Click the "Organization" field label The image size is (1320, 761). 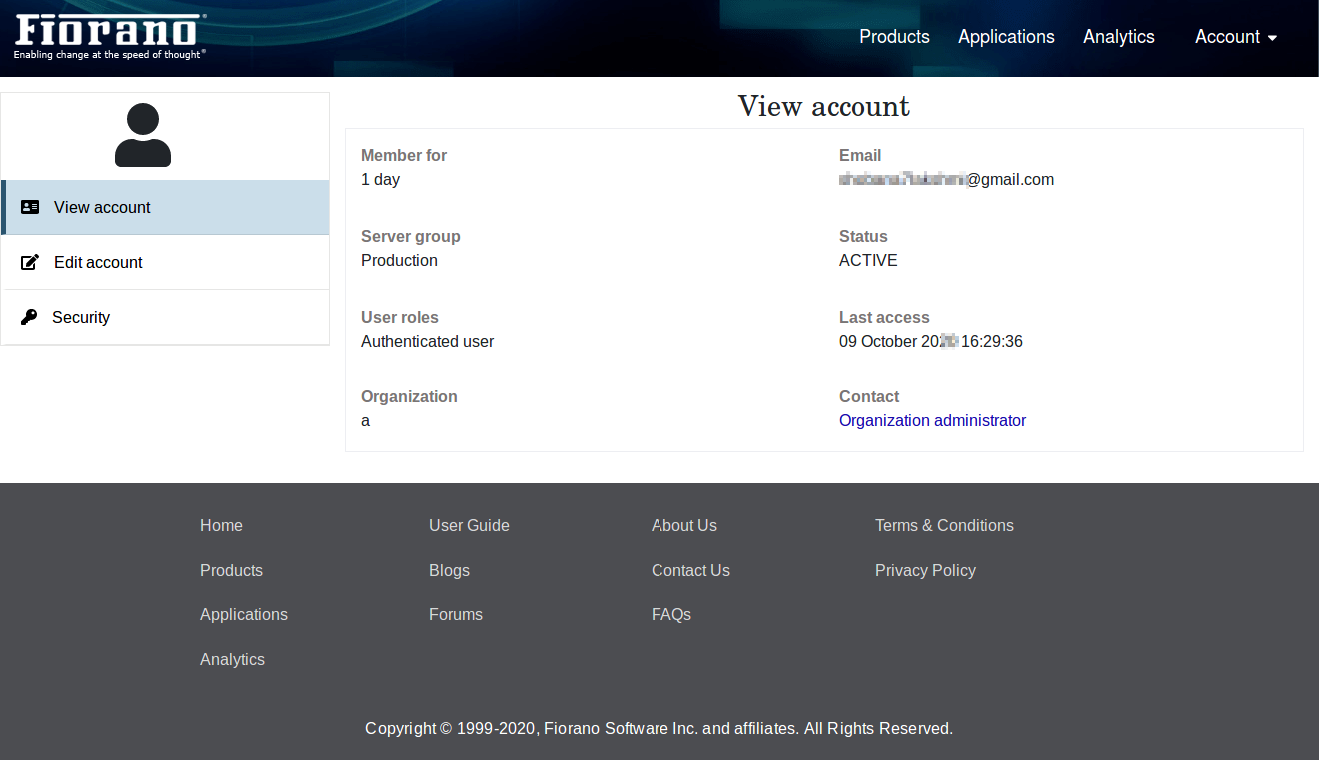tap(409, 397)
